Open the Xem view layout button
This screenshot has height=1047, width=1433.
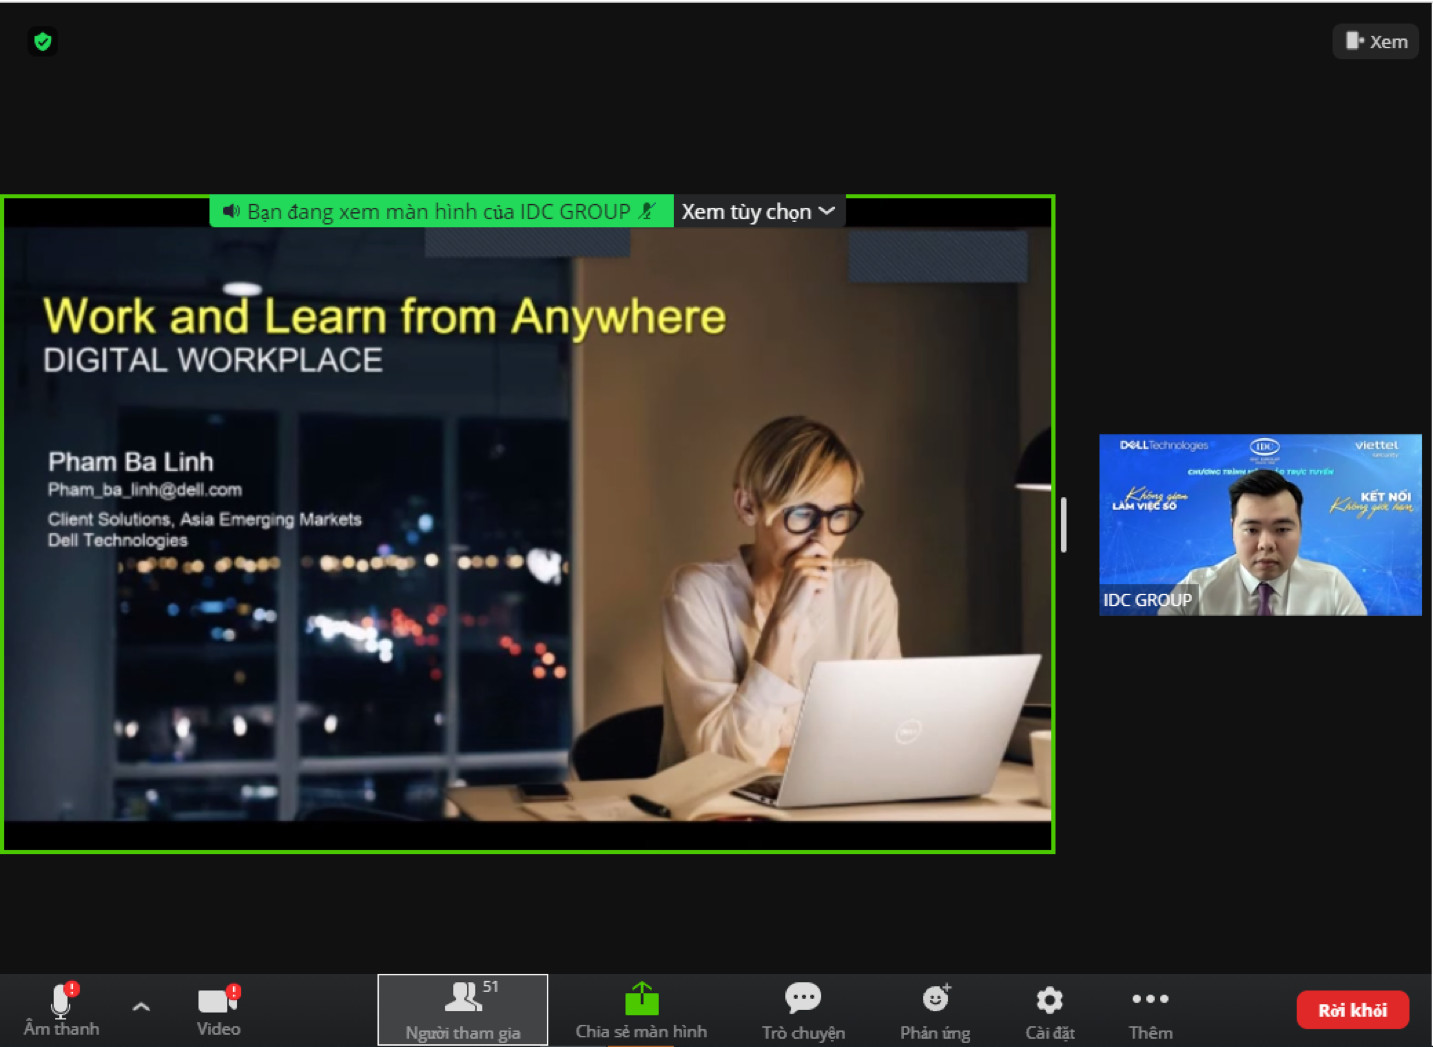1376,41
